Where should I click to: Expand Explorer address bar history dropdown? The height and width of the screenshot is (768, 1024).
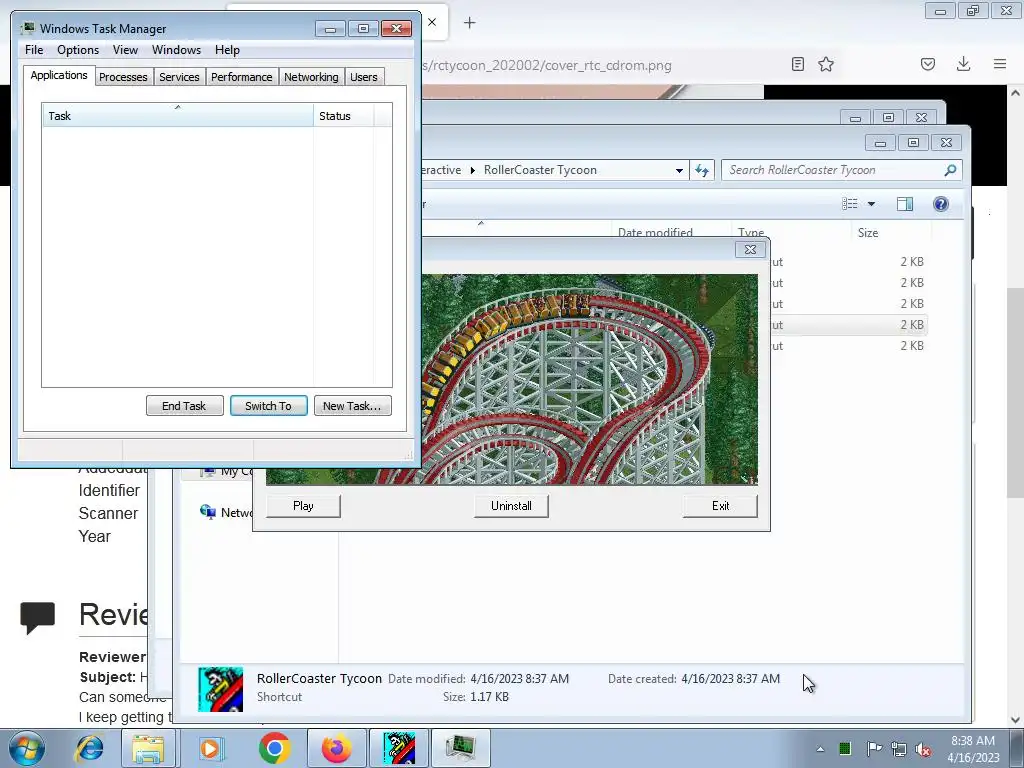coord(679,170)
